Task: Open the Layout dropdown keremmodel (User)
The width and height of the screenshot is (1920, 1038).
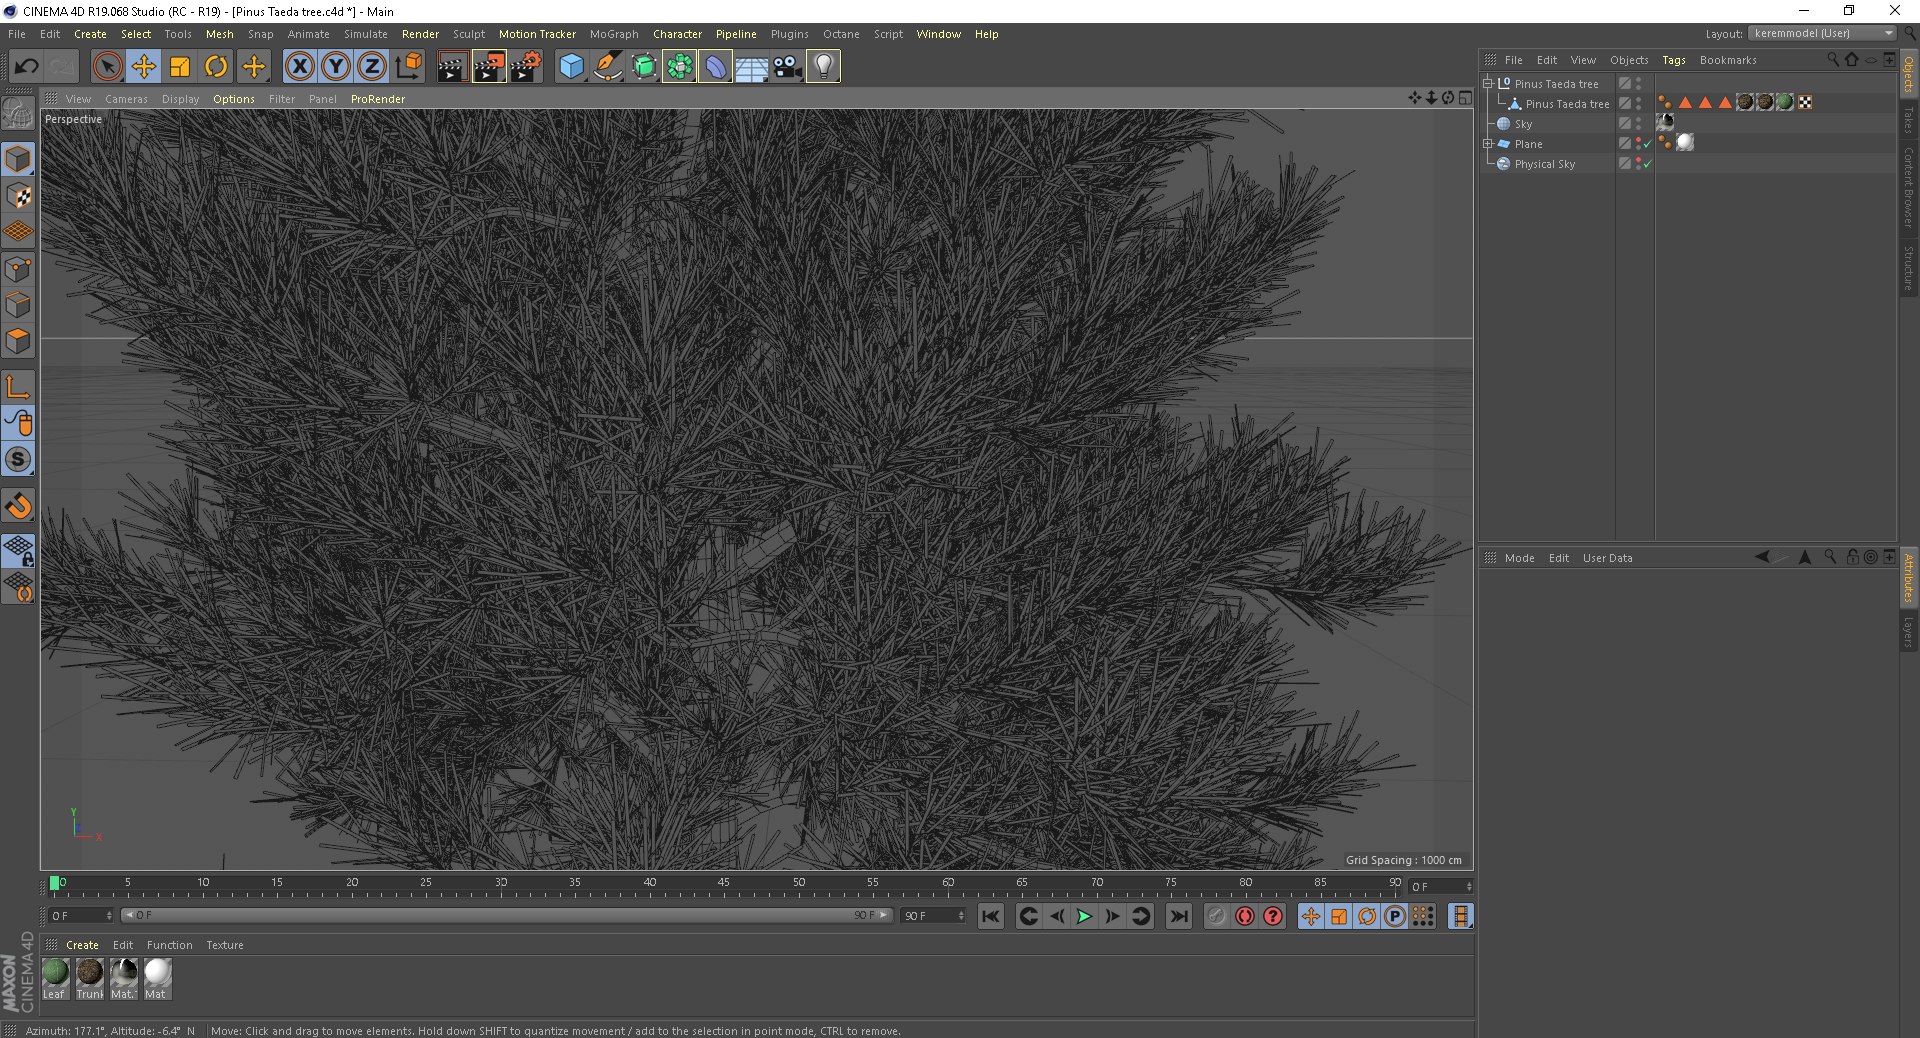Action: click(1822, 33)
